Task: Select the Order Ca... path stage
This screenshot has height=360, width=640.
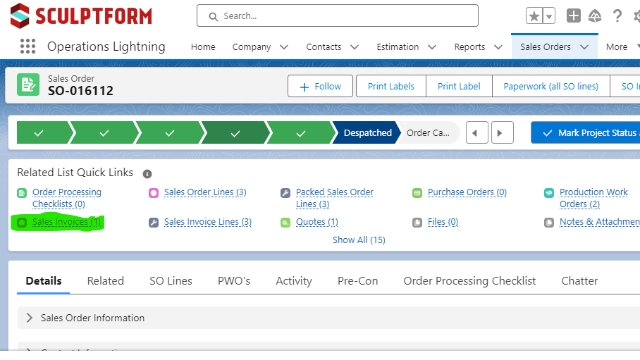Action: tap(428, 133)
